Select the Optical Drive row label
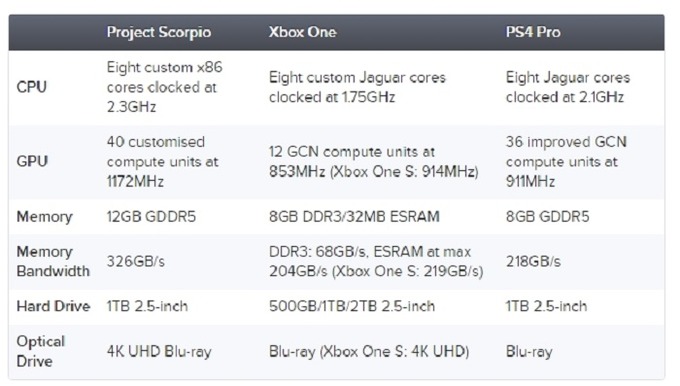 click(x=40, y=351)
